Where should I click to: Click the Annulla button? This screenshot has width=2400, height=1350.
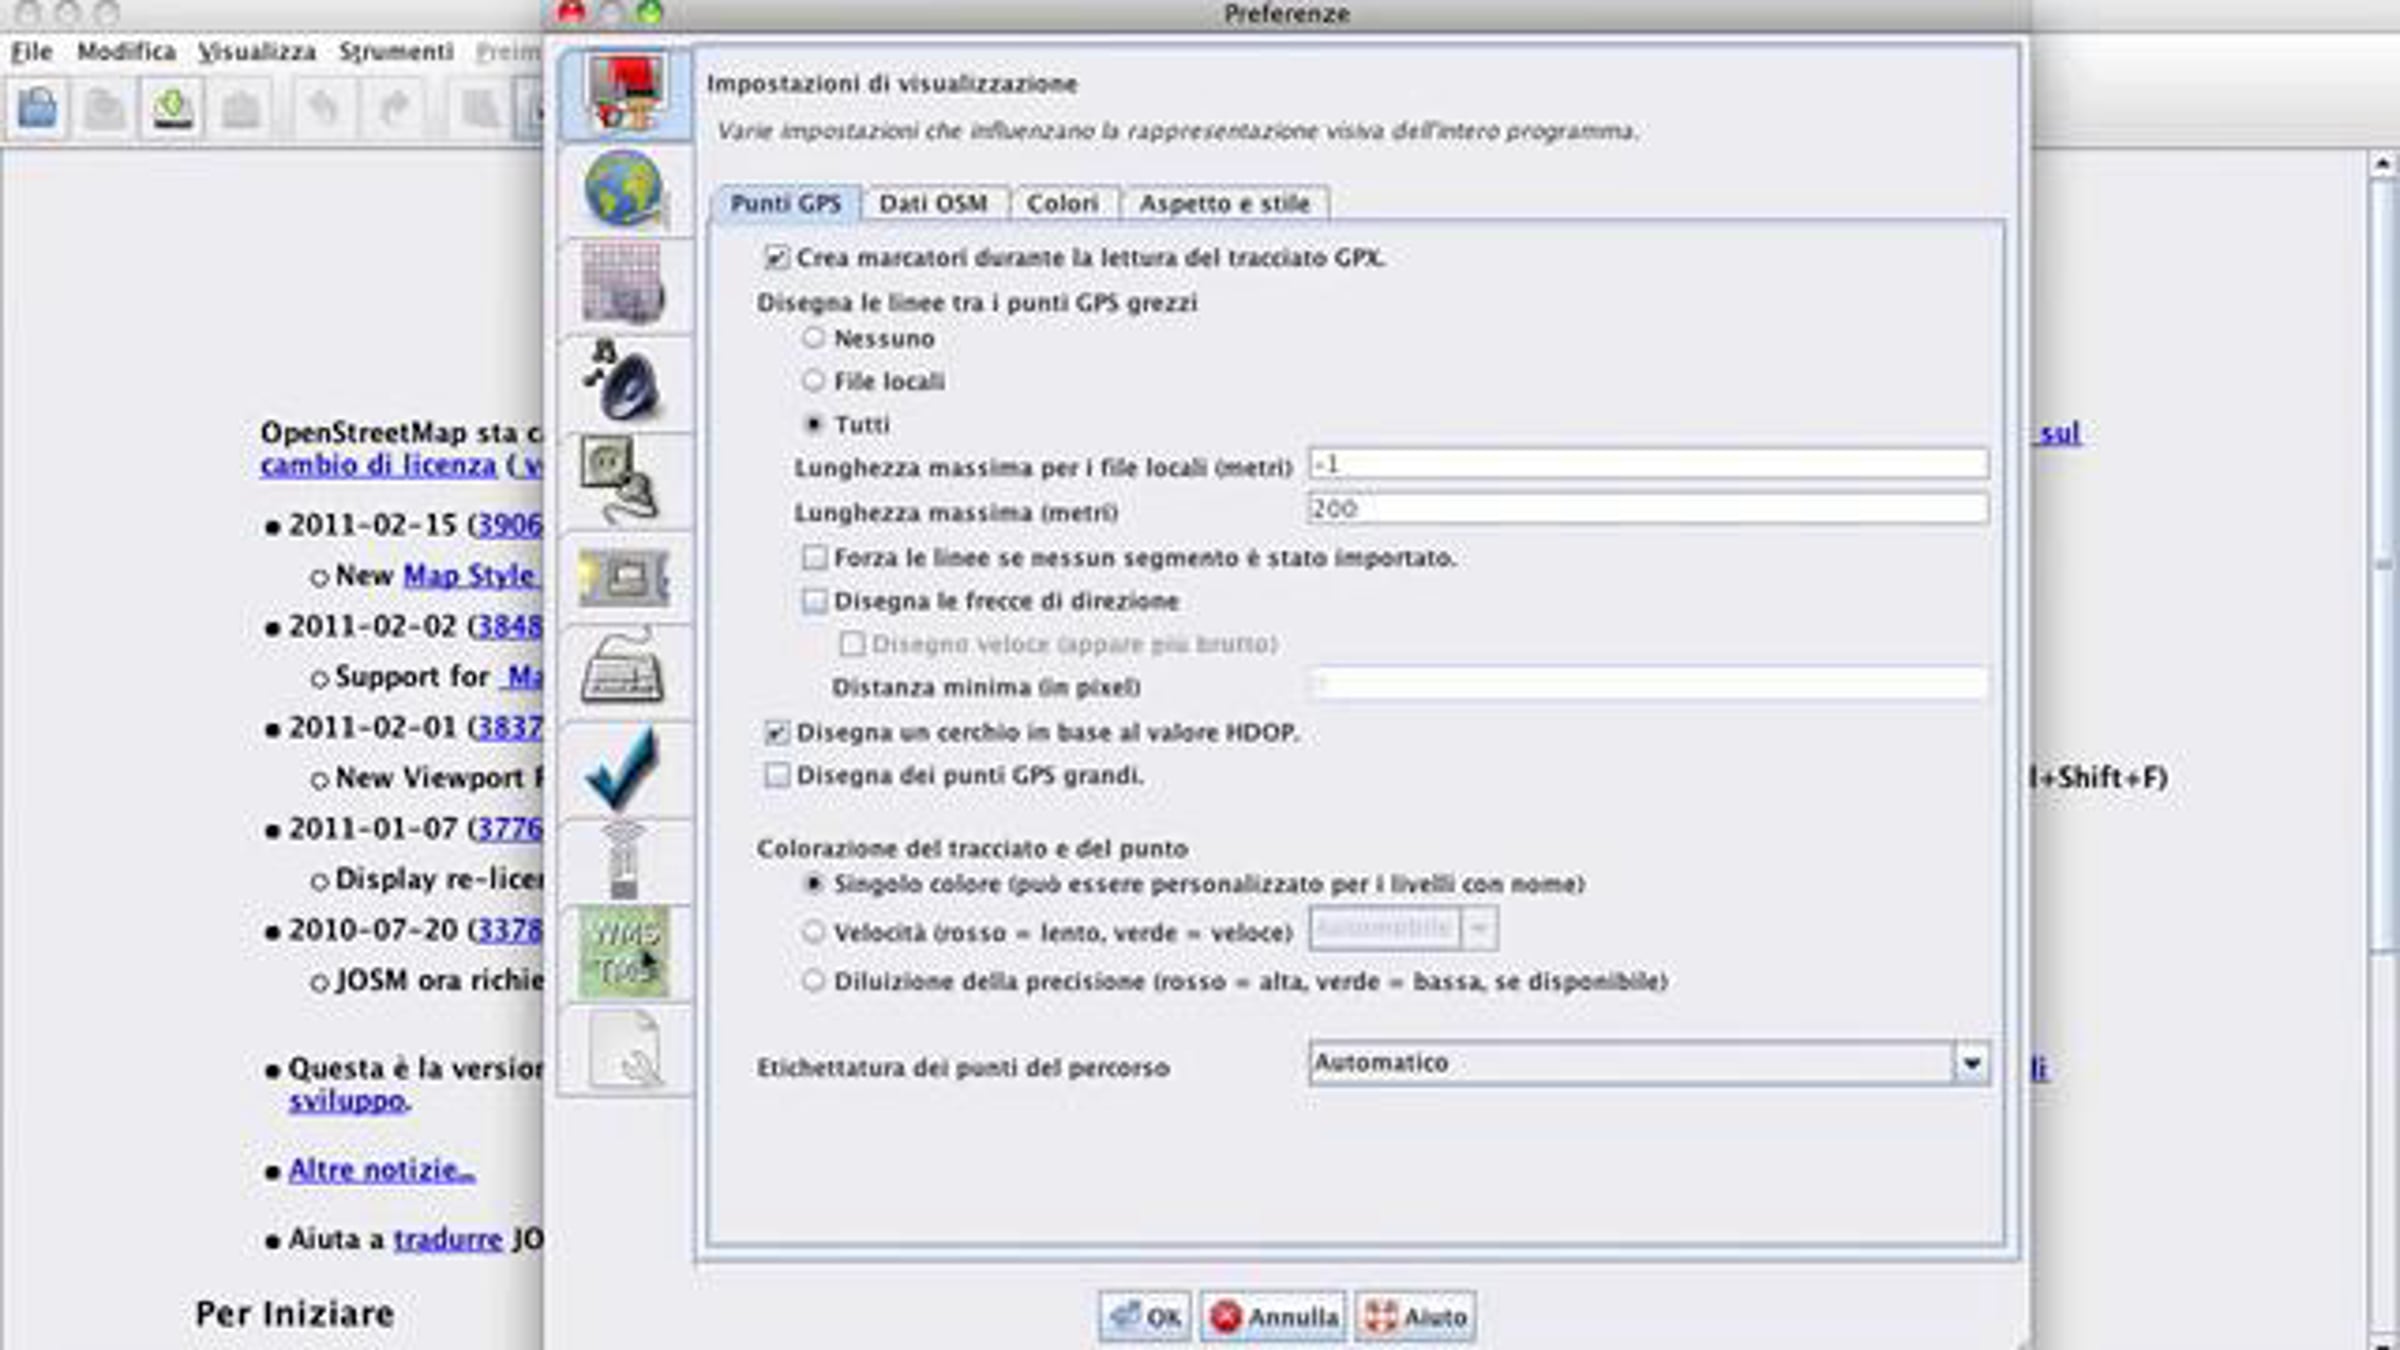[x=1274, y=1317]
